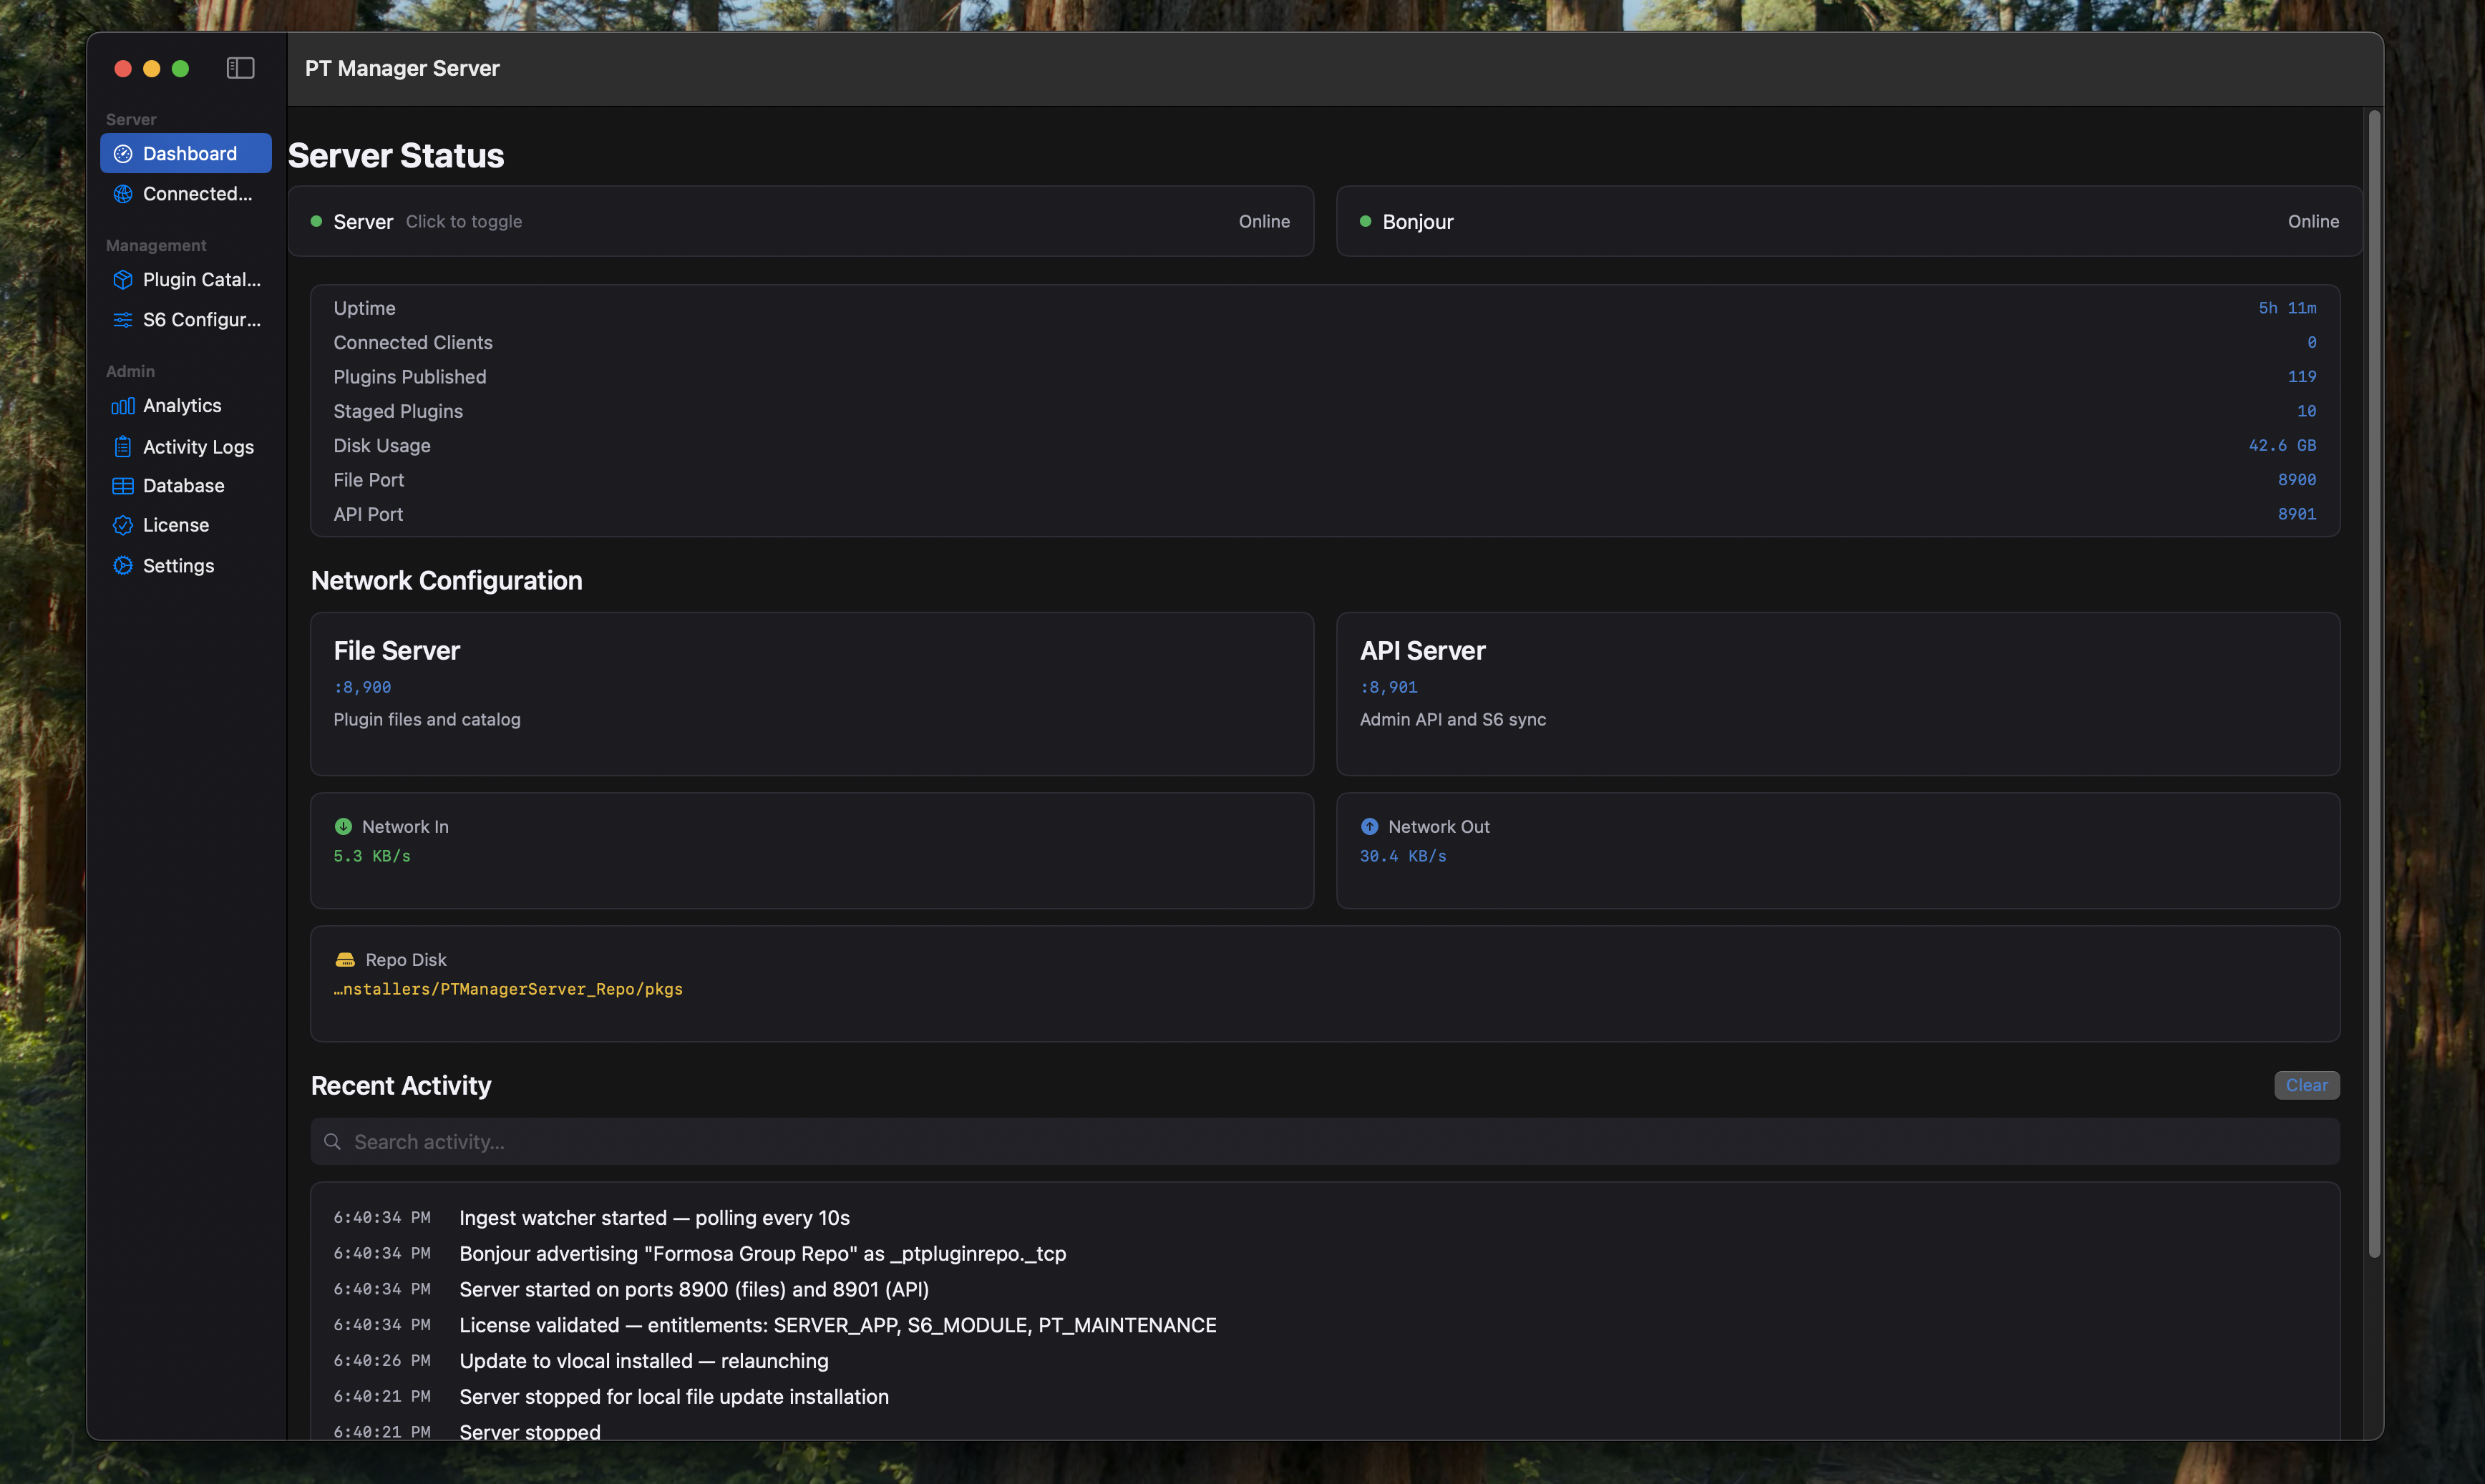This screenshot has height=1484, width=2485.
Task: Click the Dashboard gauge icon
Action: coord(123,154)
